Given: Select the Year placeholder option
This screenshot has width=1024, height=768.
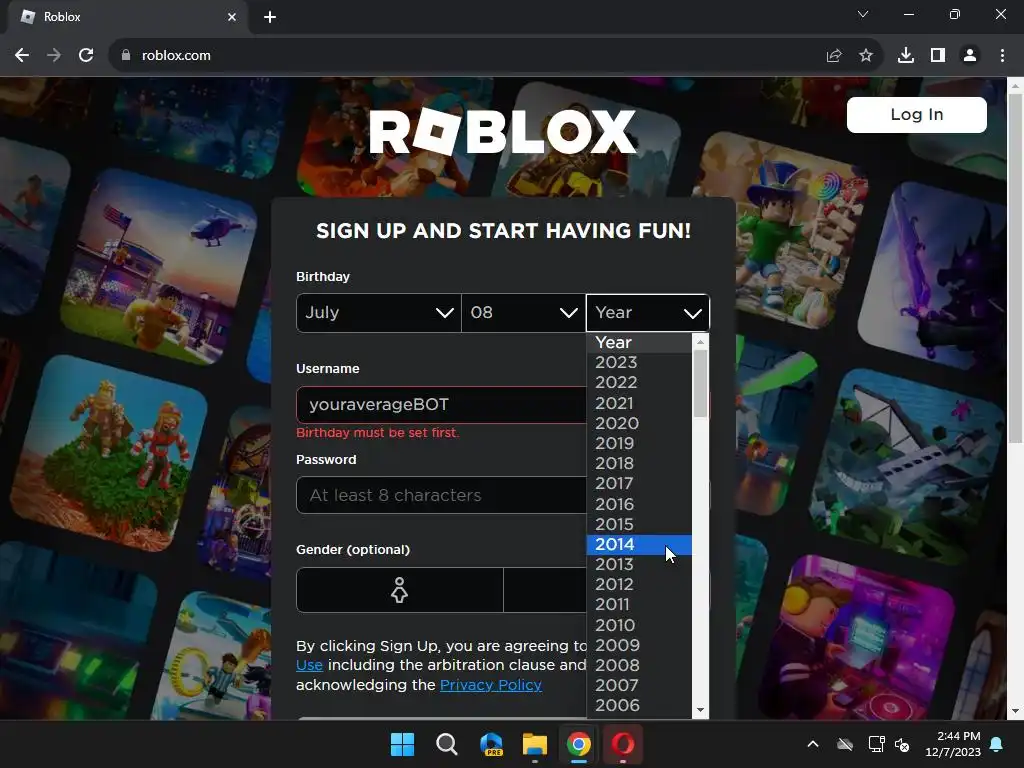Looking at the screenshot, I should 639,343.
